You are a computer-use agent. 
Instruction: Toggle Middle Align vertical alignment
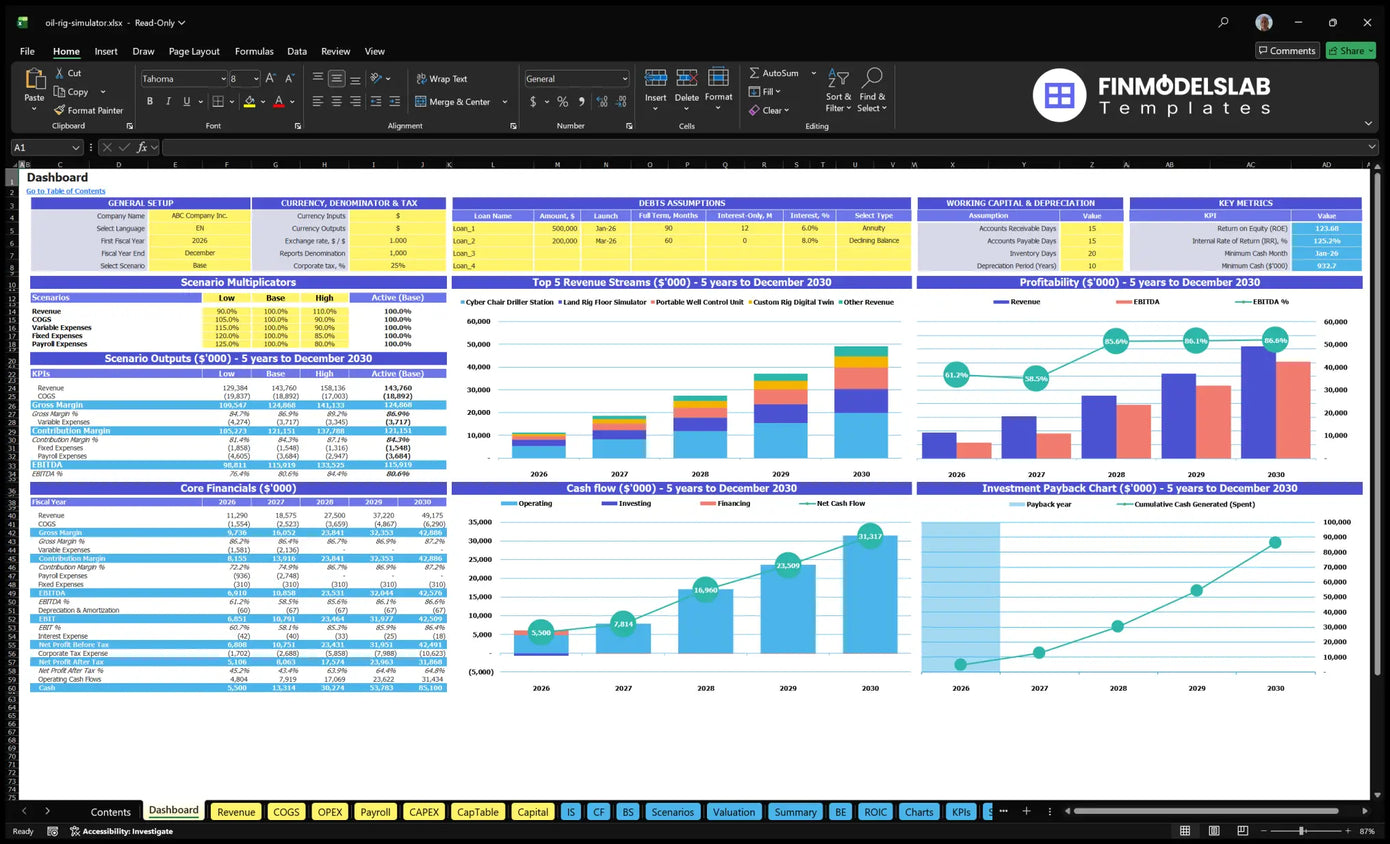(x=337, y=78)
